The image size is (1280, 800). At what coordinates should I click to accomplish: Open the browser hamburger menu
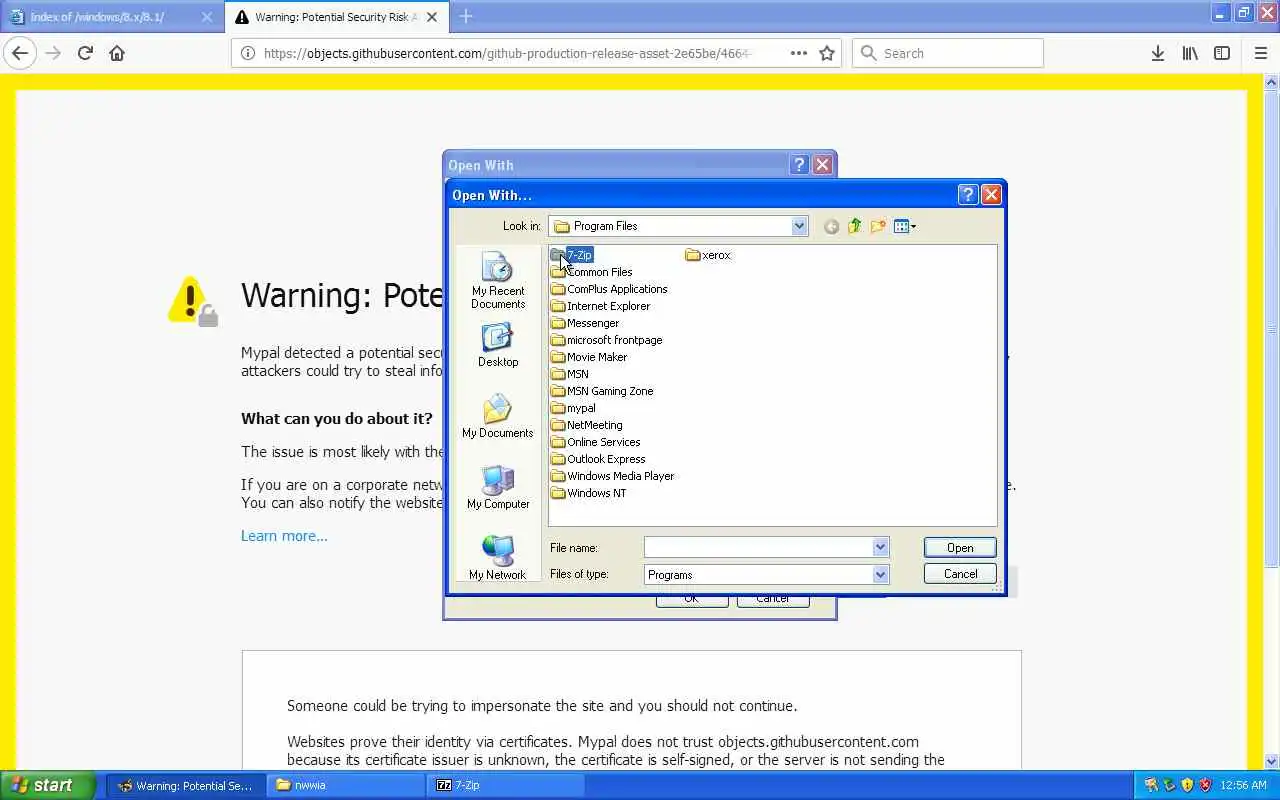1260,53
